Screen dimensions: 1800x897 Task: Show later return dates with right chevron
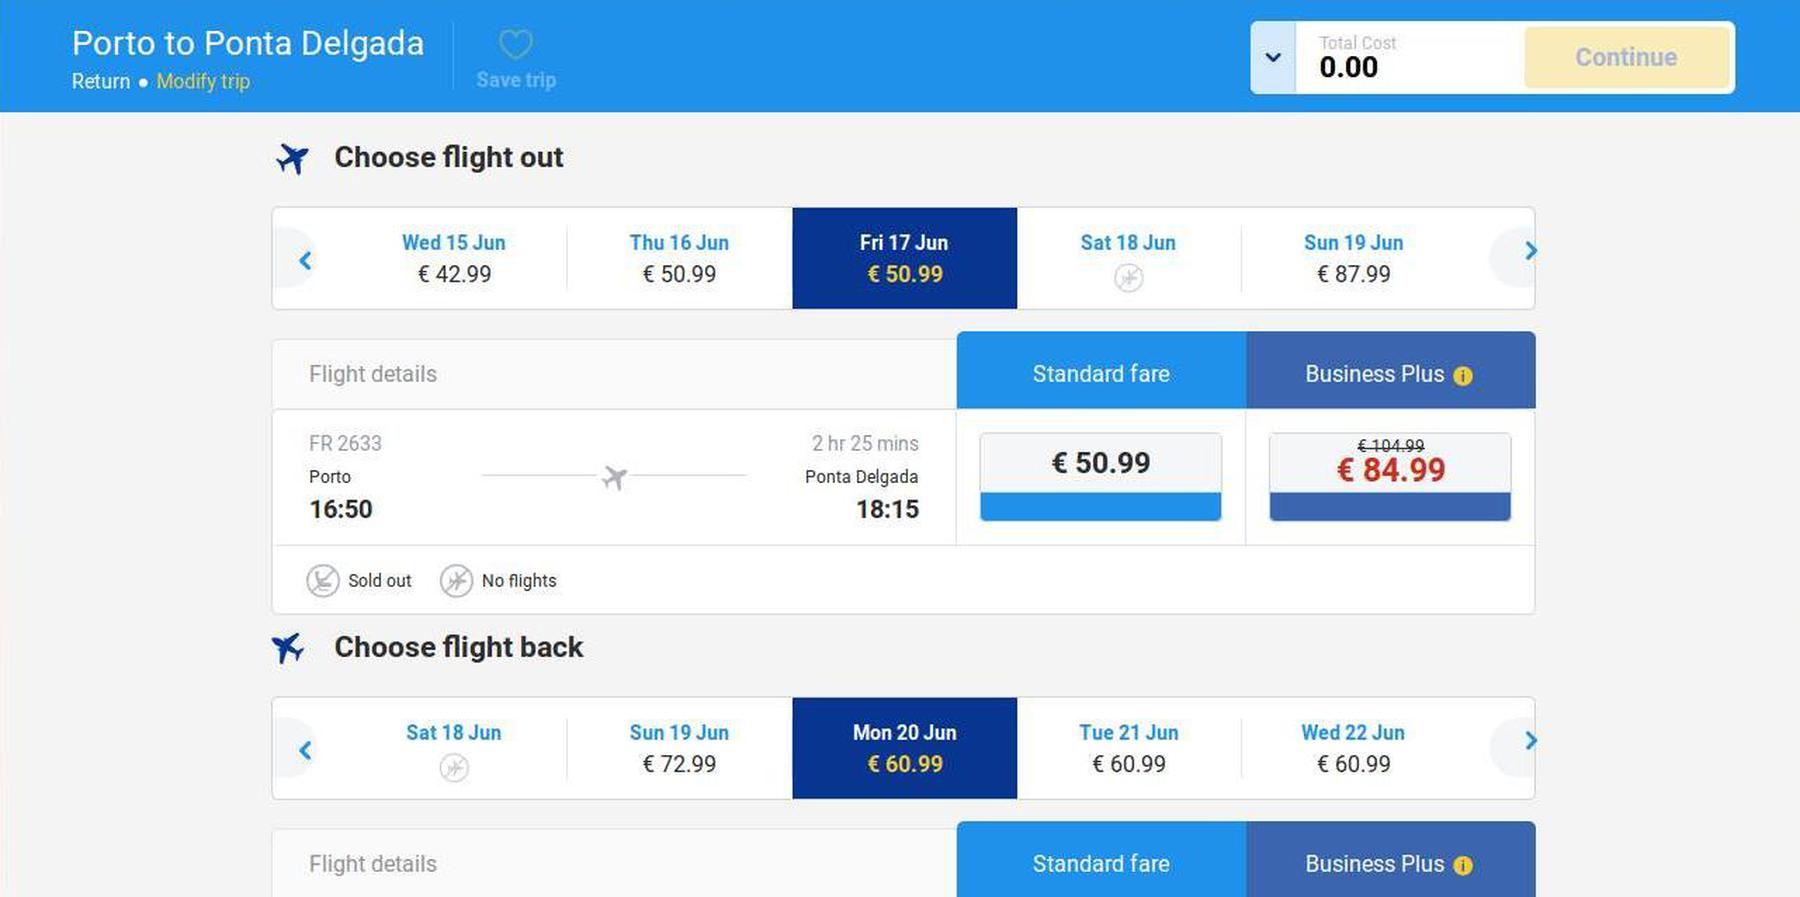coord(1530,741)
